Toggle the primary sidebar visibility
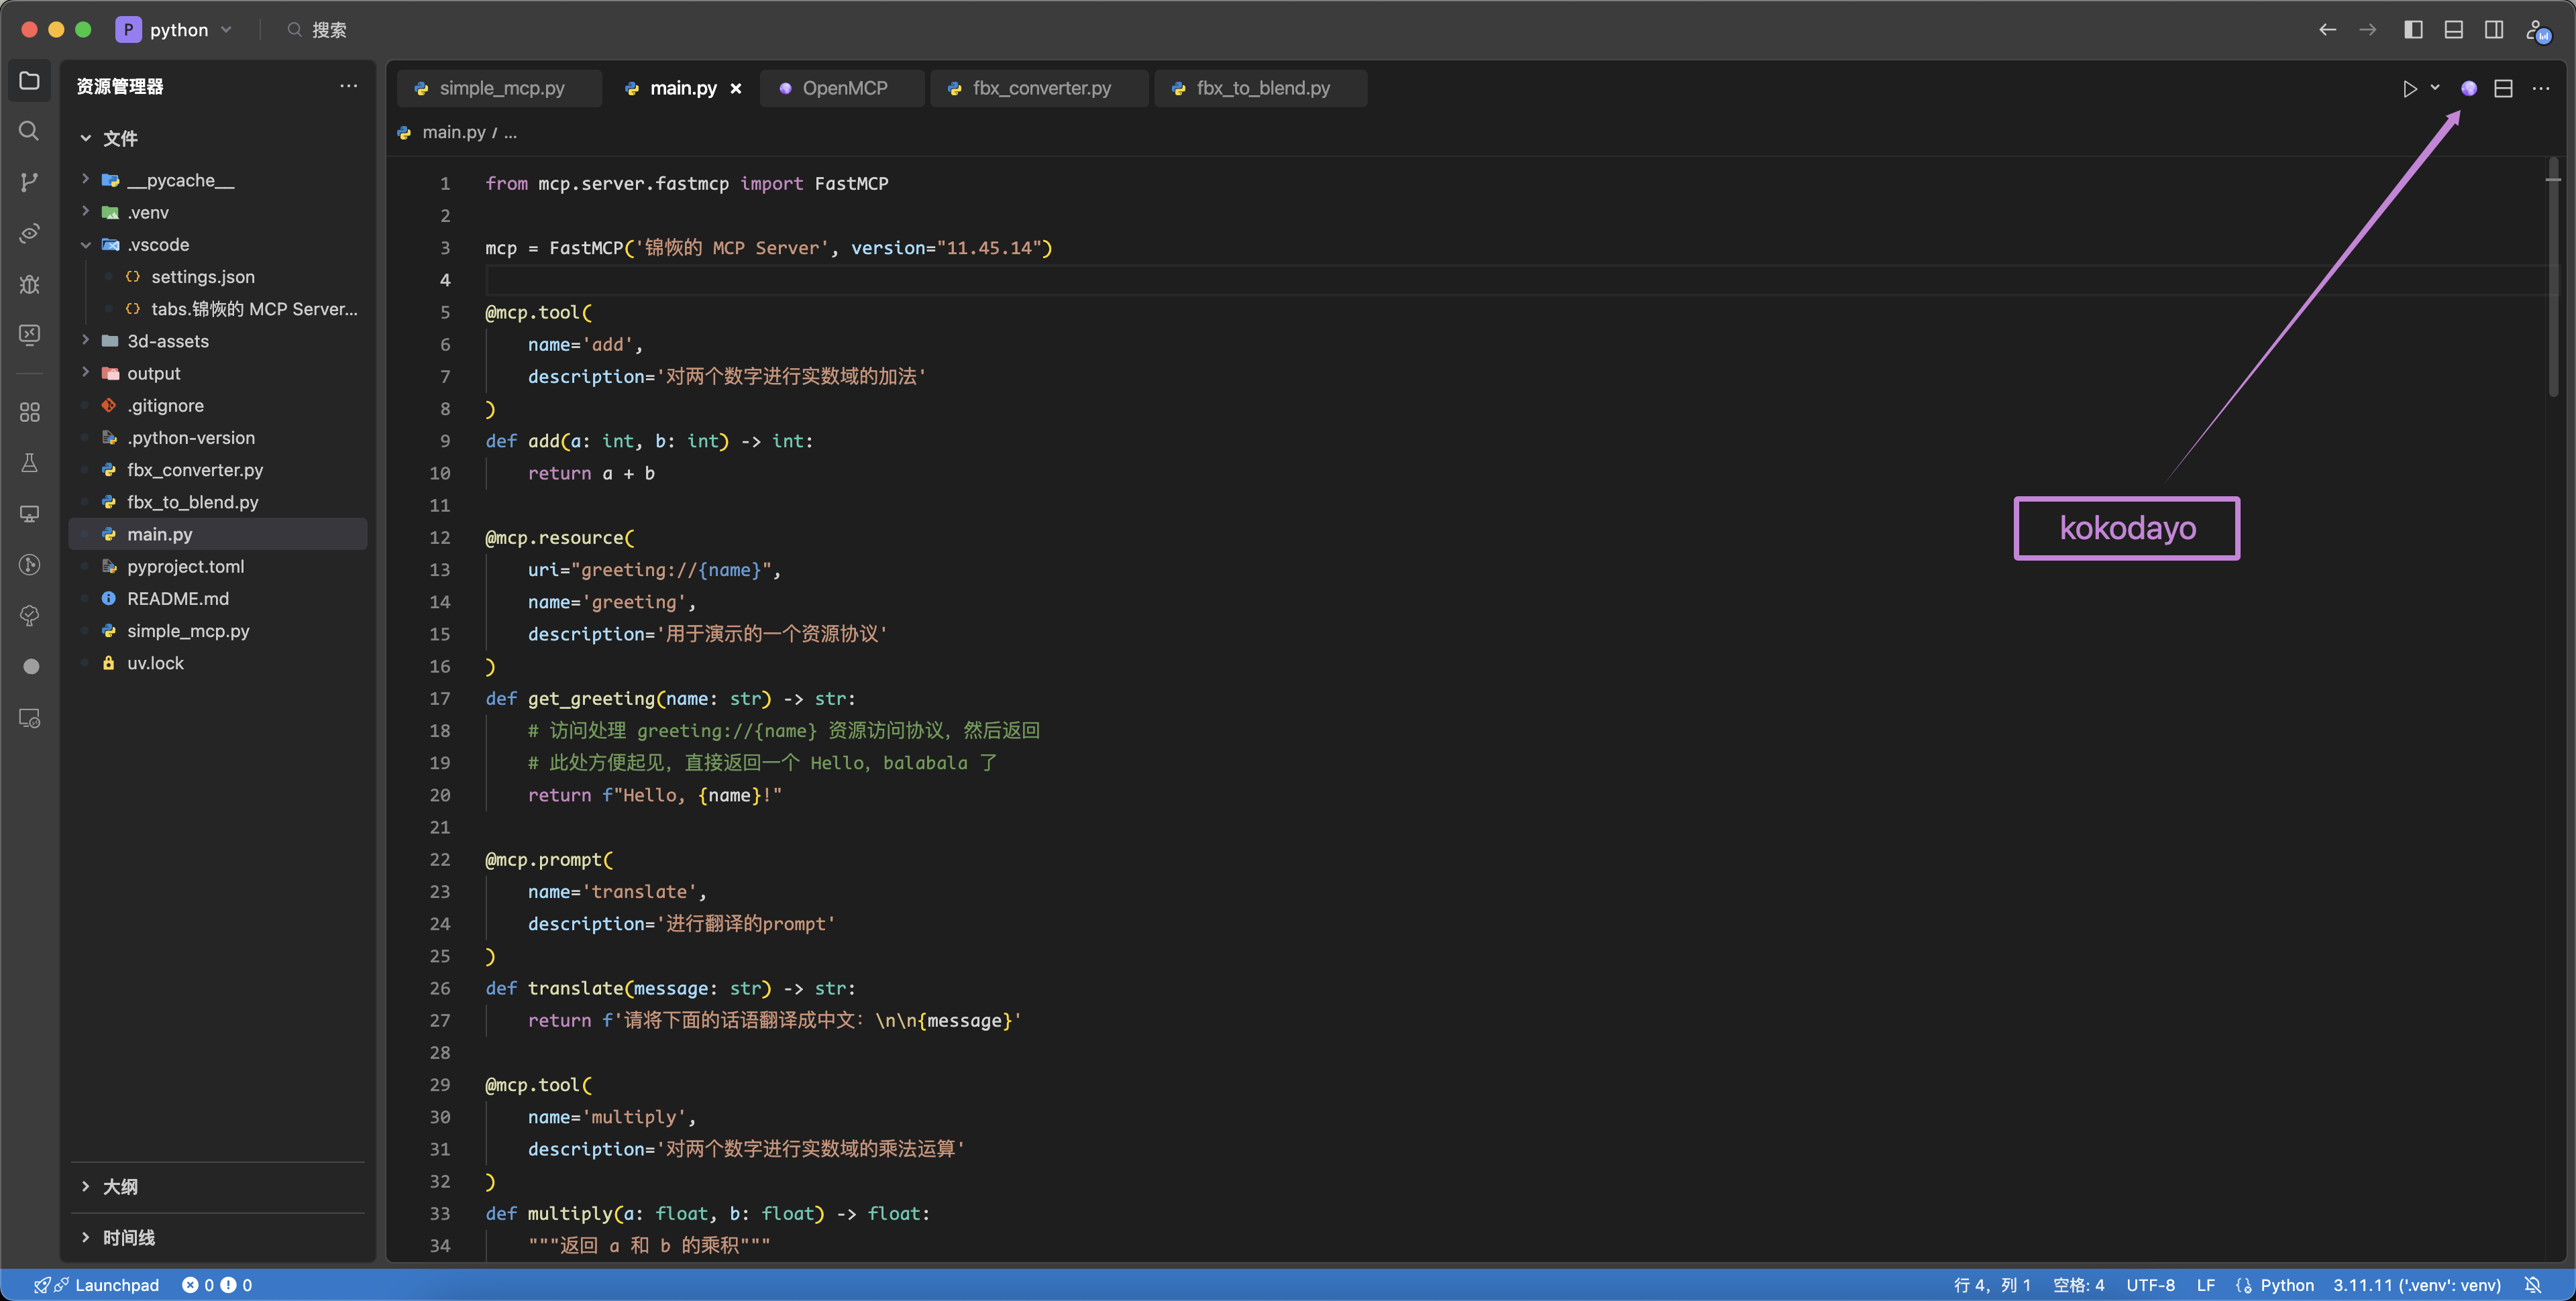 tap(2413, 30)
